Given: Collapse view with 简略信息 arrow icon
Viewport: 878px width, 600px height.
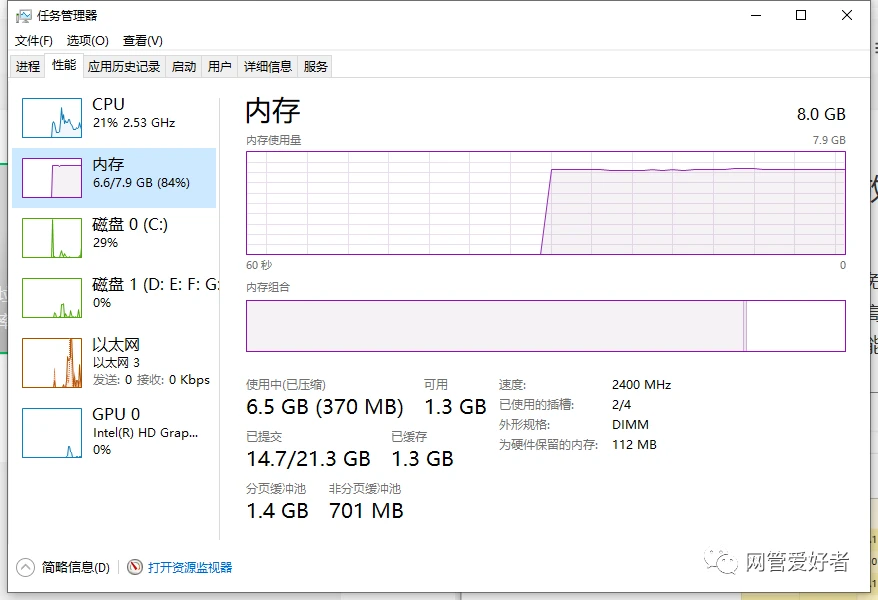Looking at the screenshot, I should tap(26, 567).
